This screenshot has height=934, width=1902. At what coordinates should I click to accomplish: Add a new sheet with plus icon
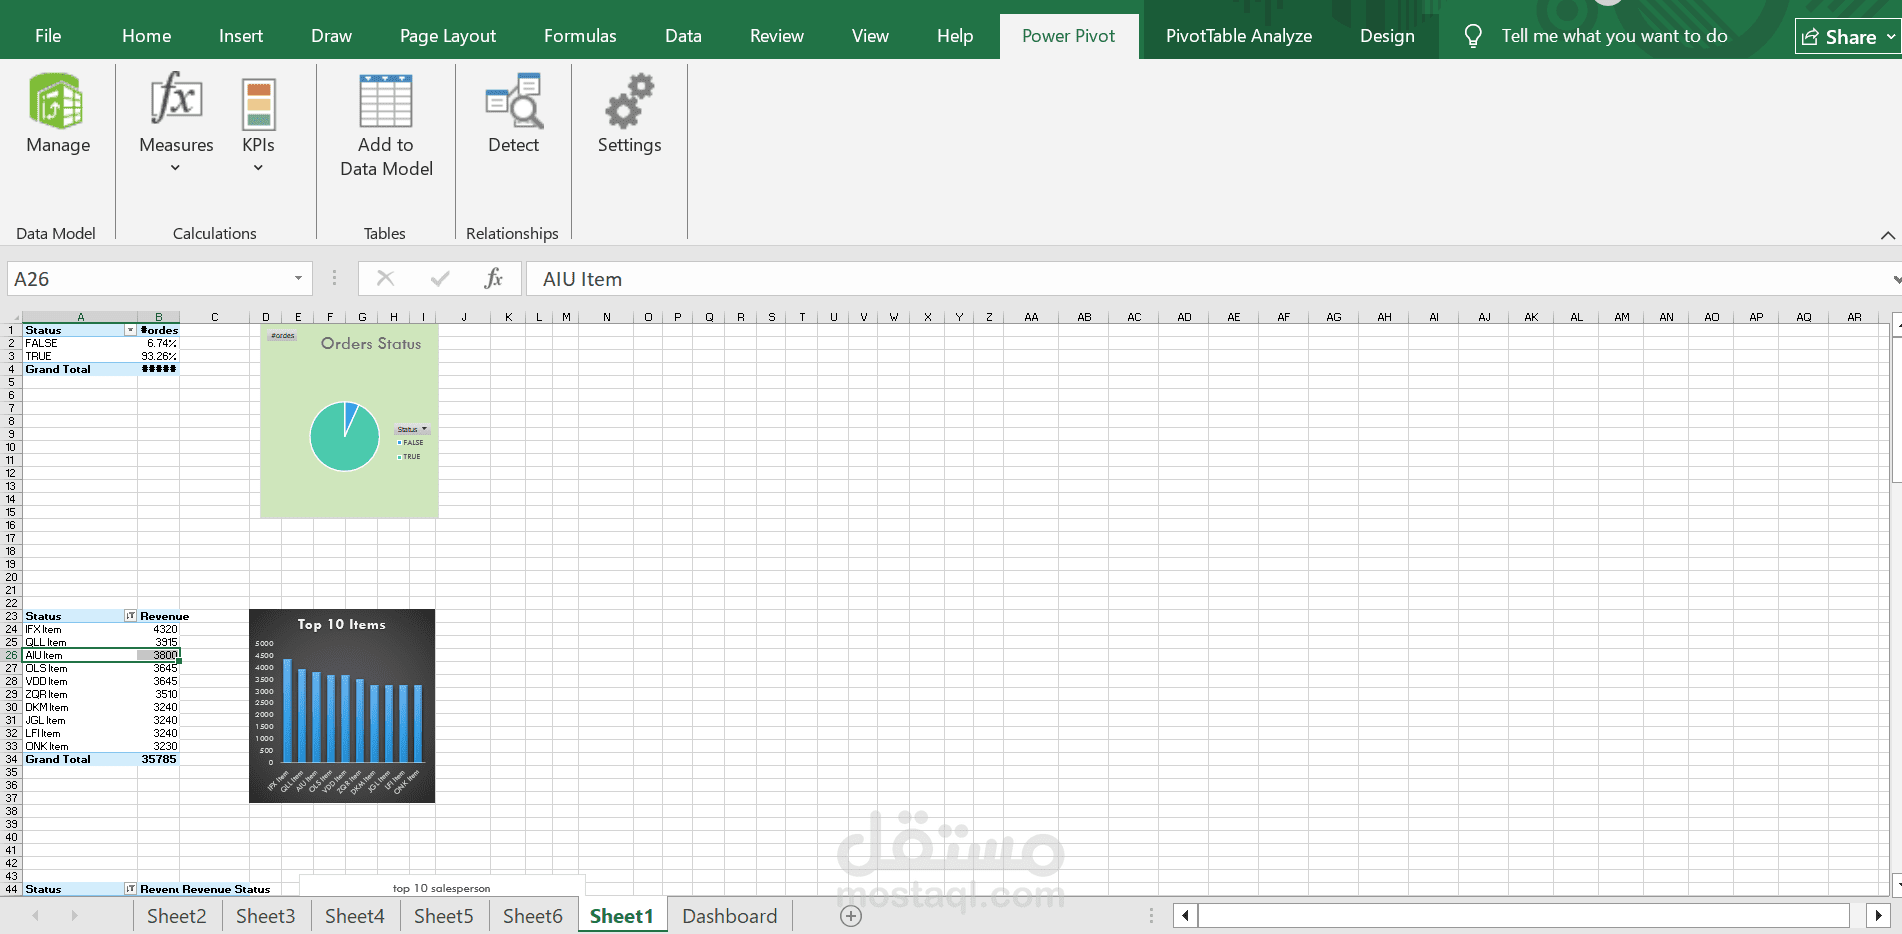[851, 916]
